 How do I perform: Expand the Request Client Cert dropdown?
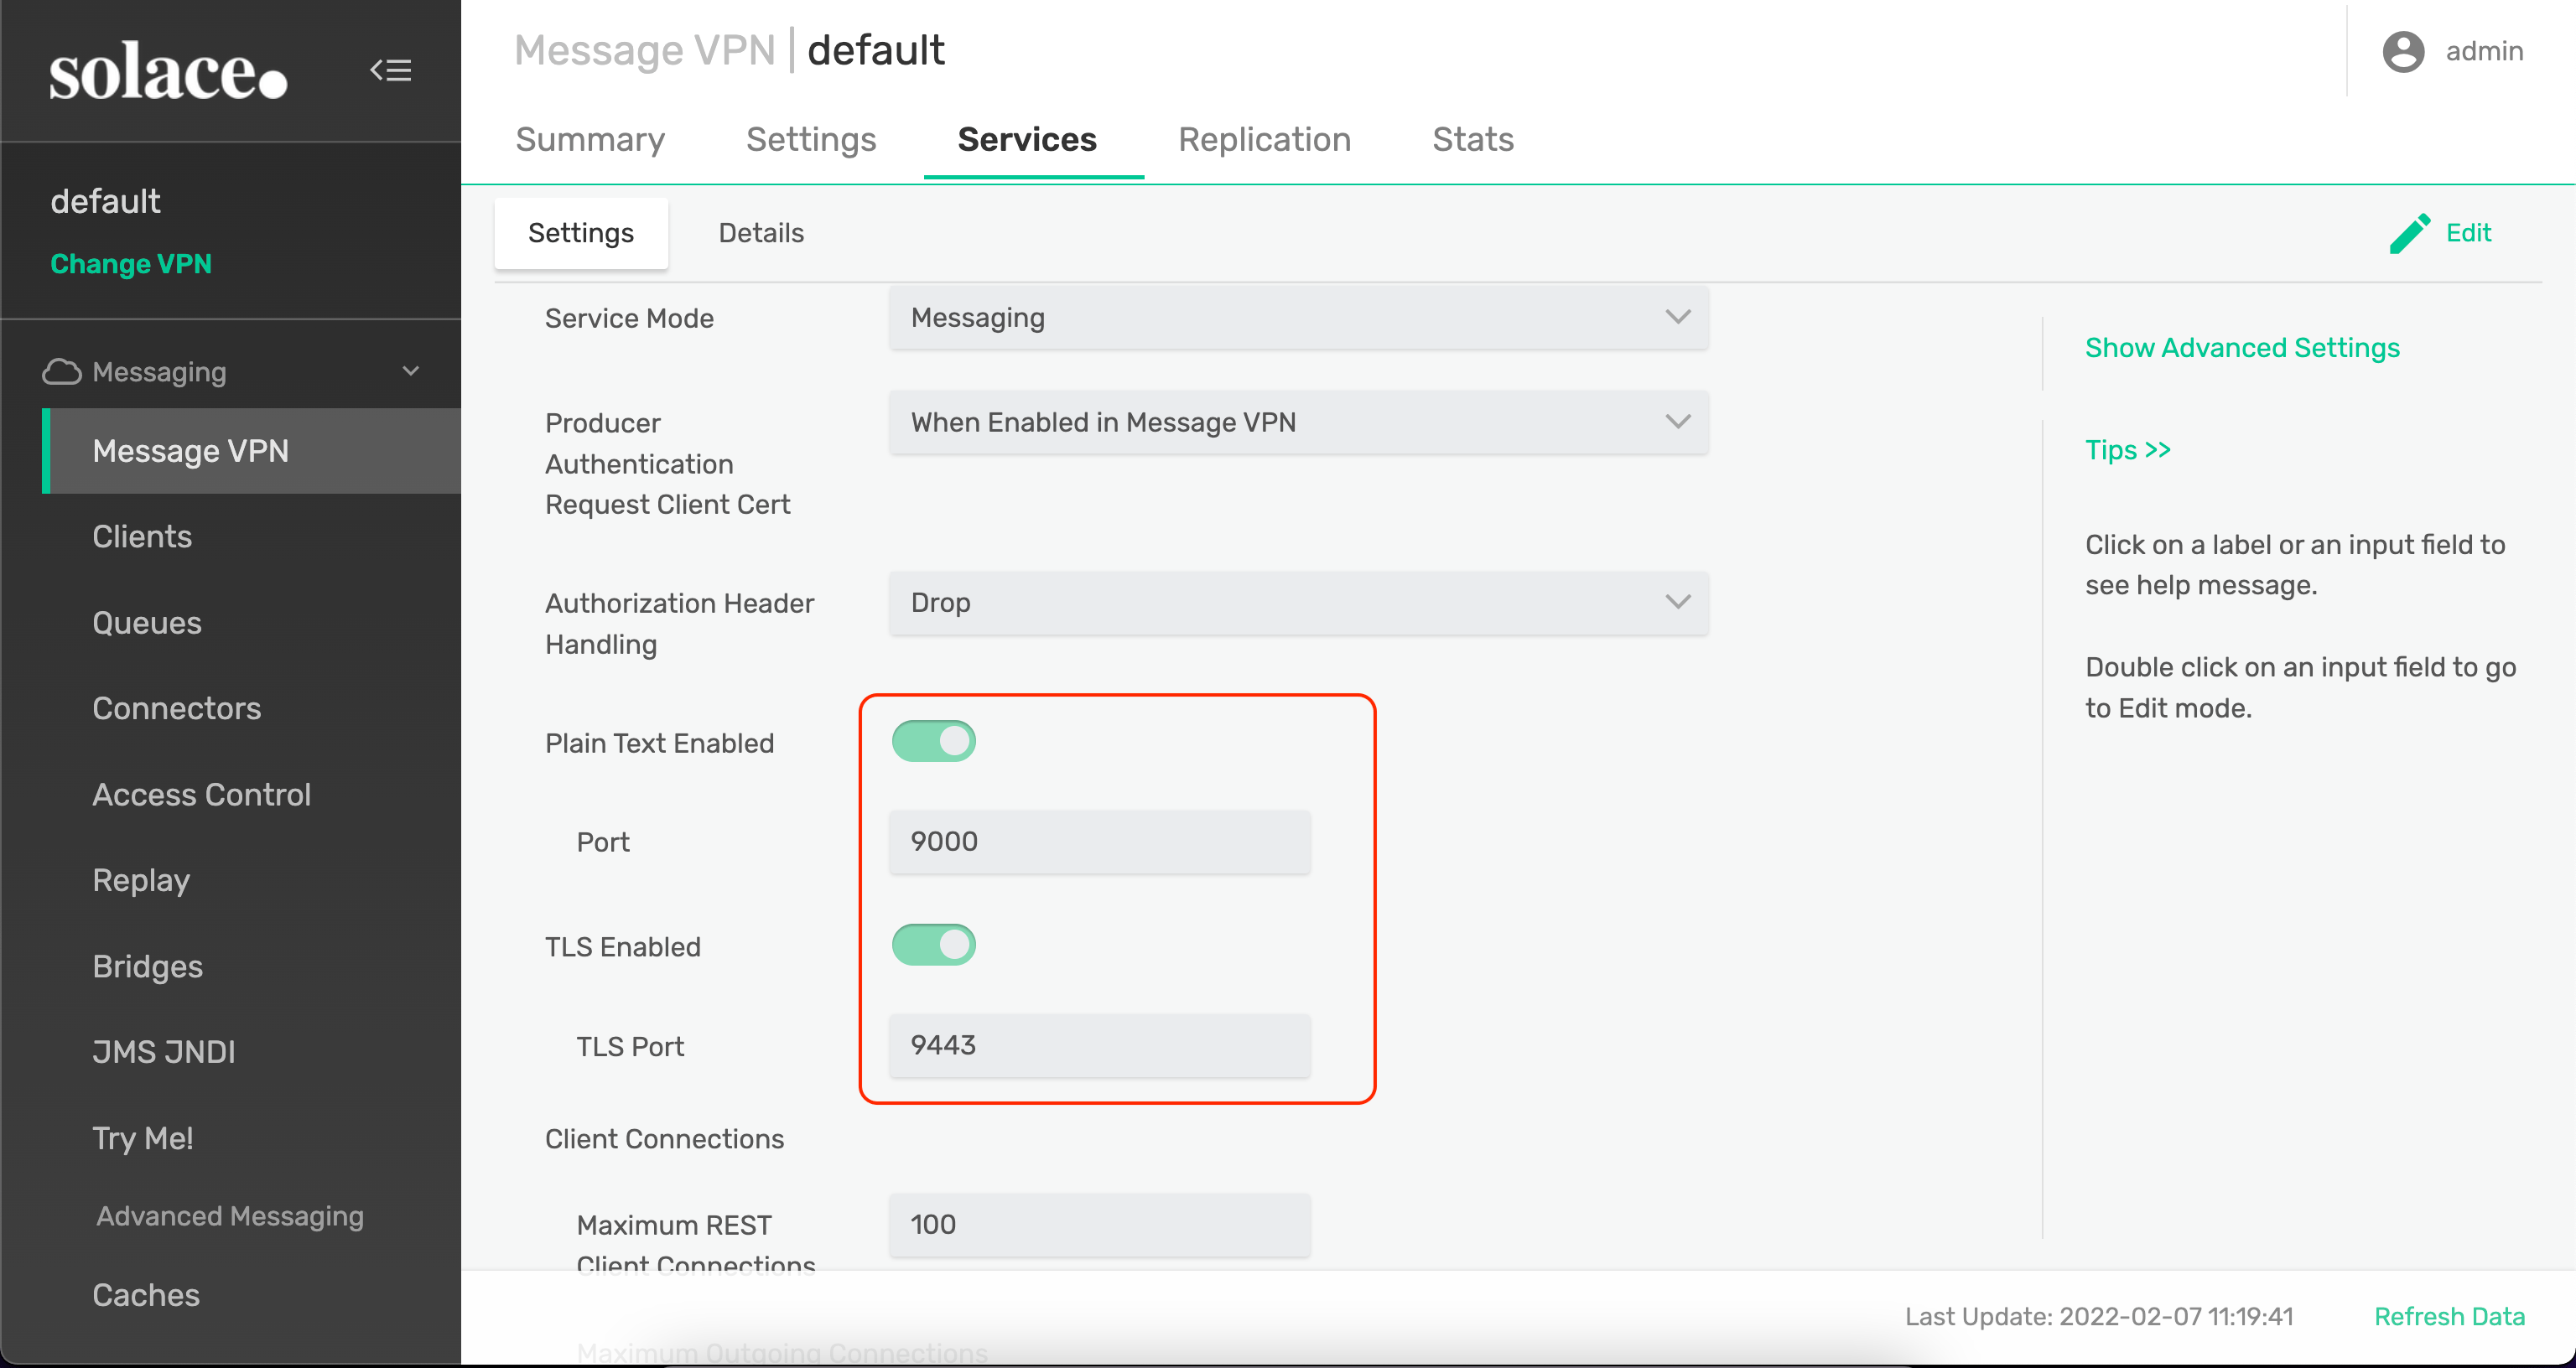coord(1297,422)
